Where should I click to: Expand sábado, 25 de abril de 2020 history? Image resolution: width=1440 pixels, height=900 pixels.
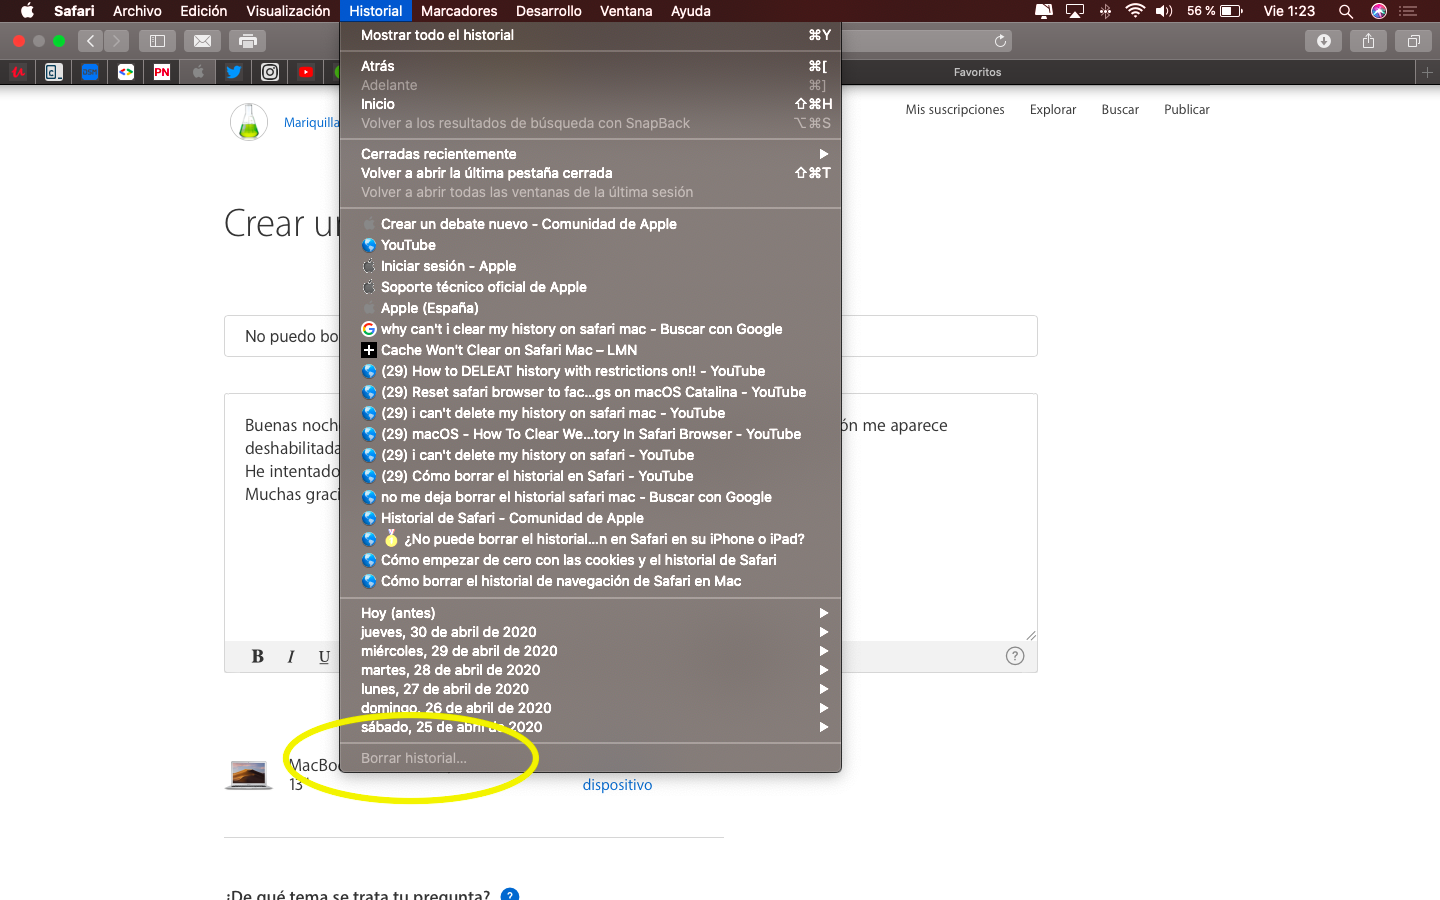point(590,727)
